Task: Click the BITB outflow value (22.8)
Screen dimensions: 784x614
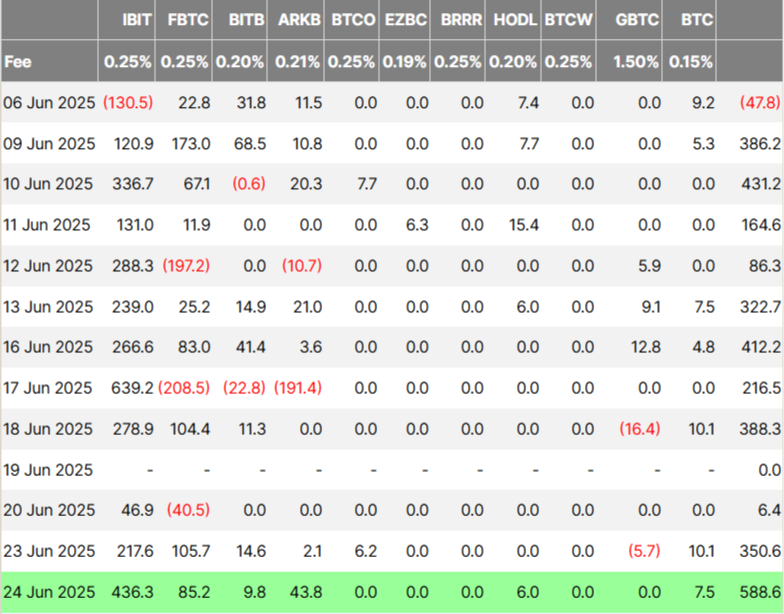Action: (244, 388)
